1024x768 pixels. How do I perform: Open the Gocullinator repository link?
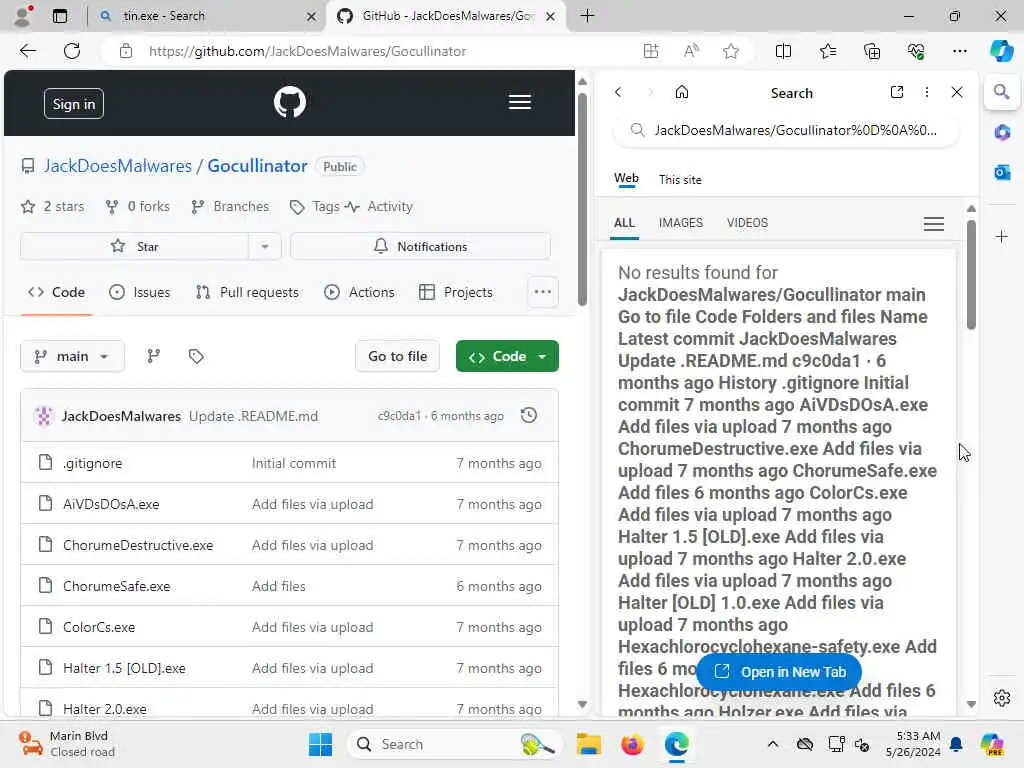click(257, 166)
